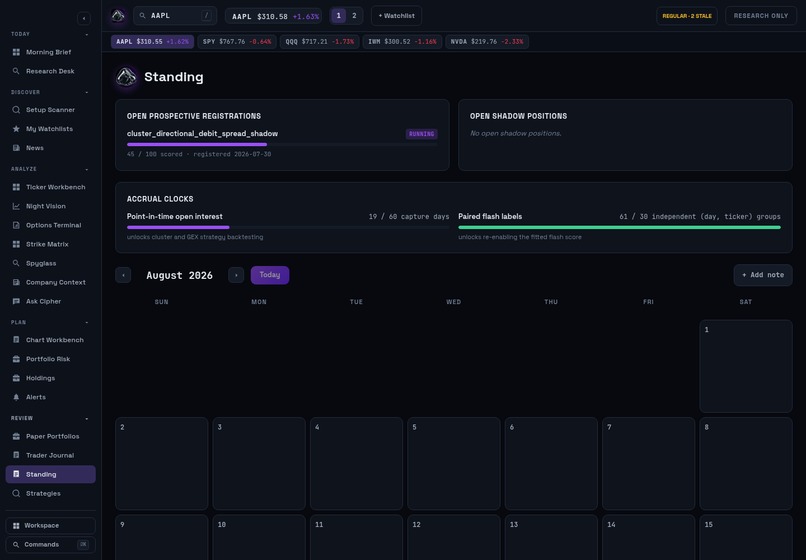Image resolution: width=806 pixels, height=560 pixels.
Task: Add AAPL with + Watchlist button
Action: [396, 16]
